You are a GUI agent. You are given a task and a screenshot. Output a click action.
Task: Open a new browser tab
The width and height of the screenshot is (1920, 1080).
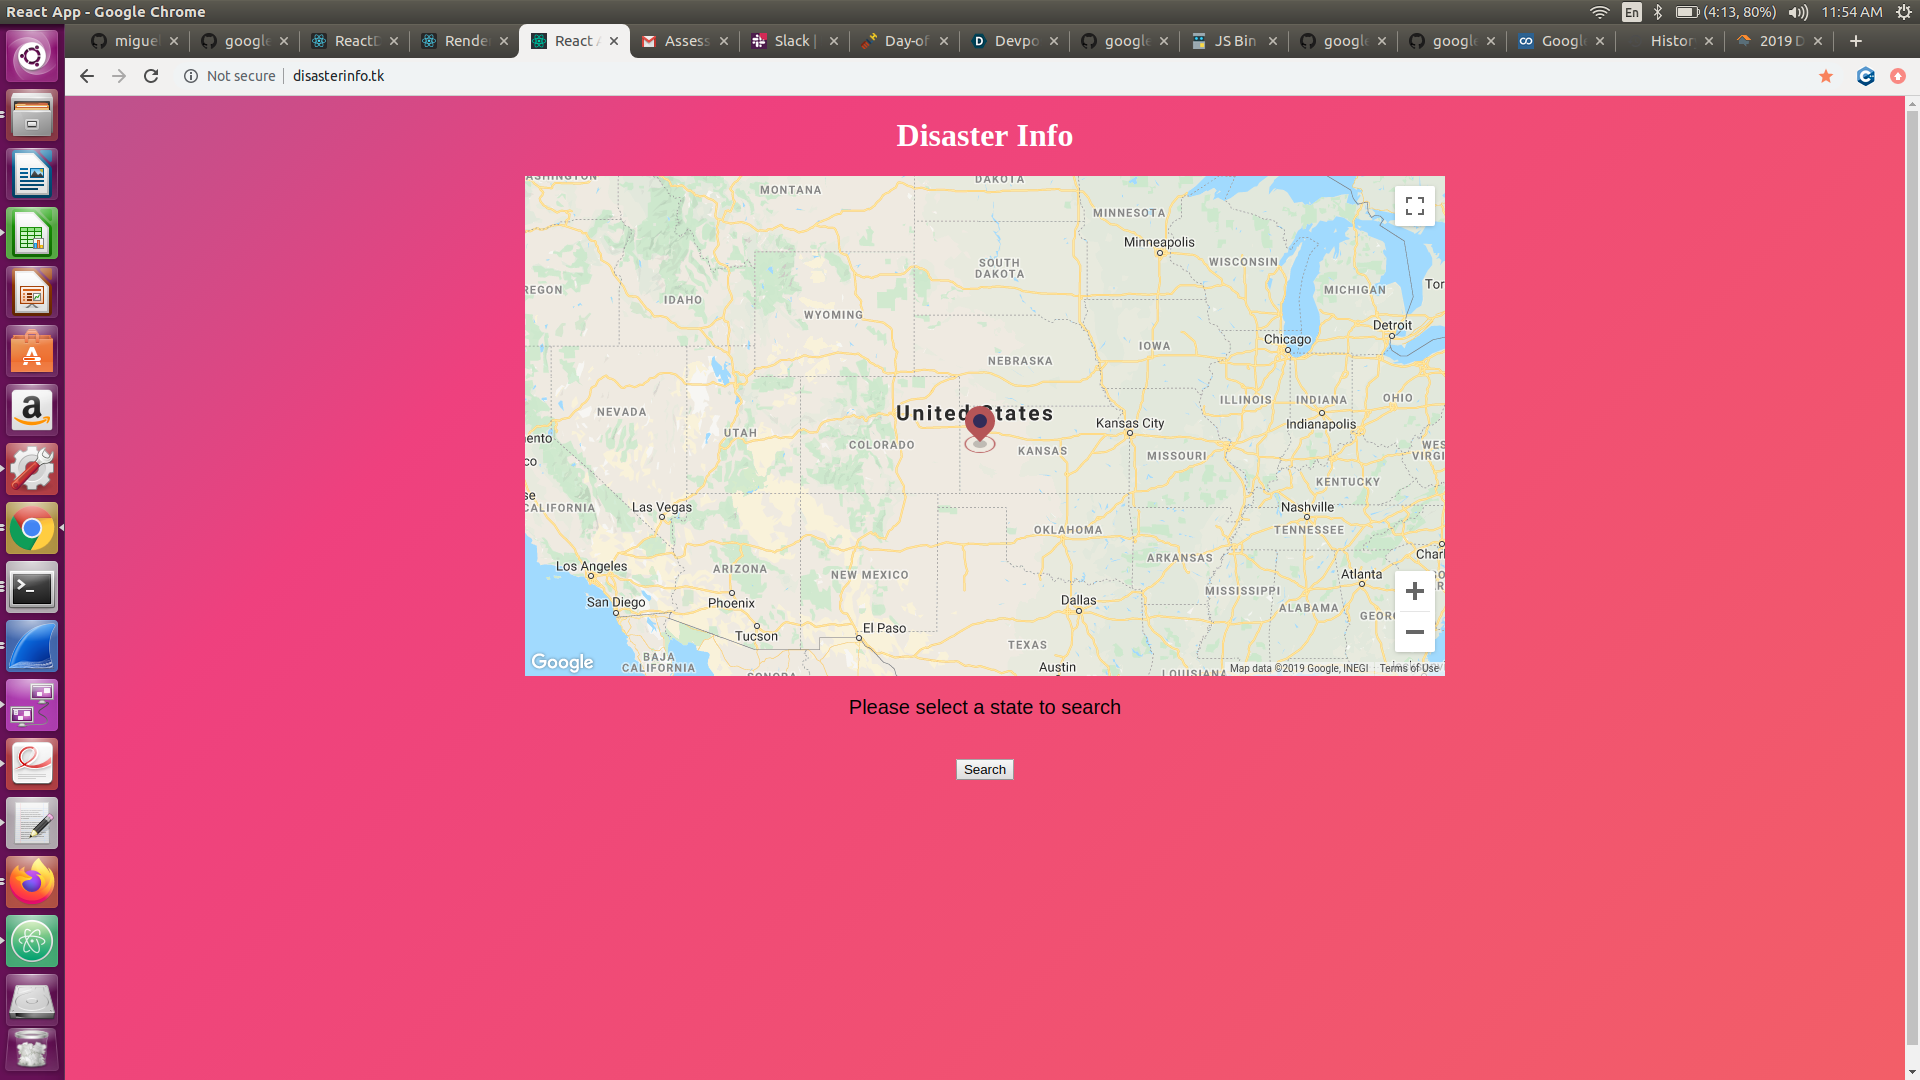1856,41
